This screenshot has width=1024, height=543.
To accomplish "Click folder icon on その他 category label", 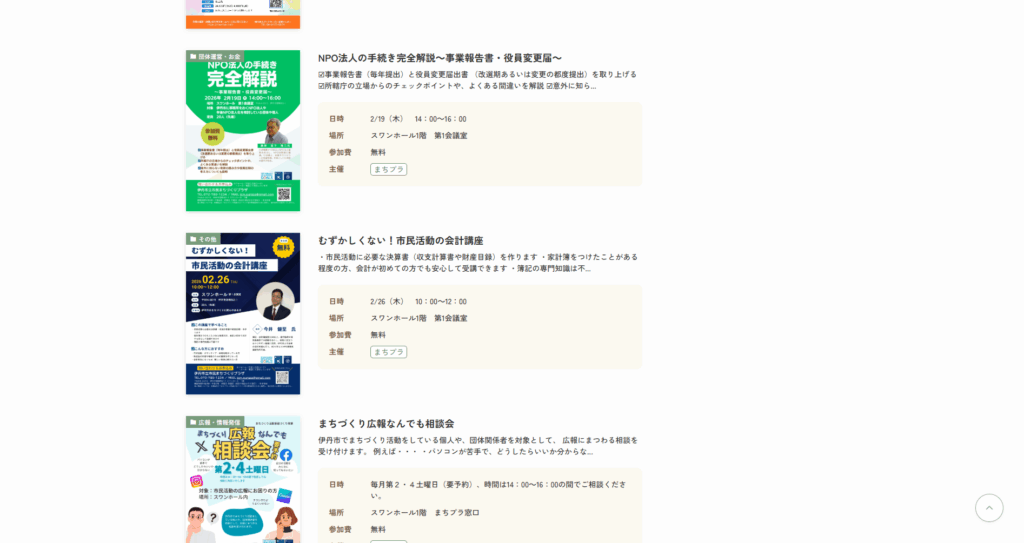I will point(192,240).
